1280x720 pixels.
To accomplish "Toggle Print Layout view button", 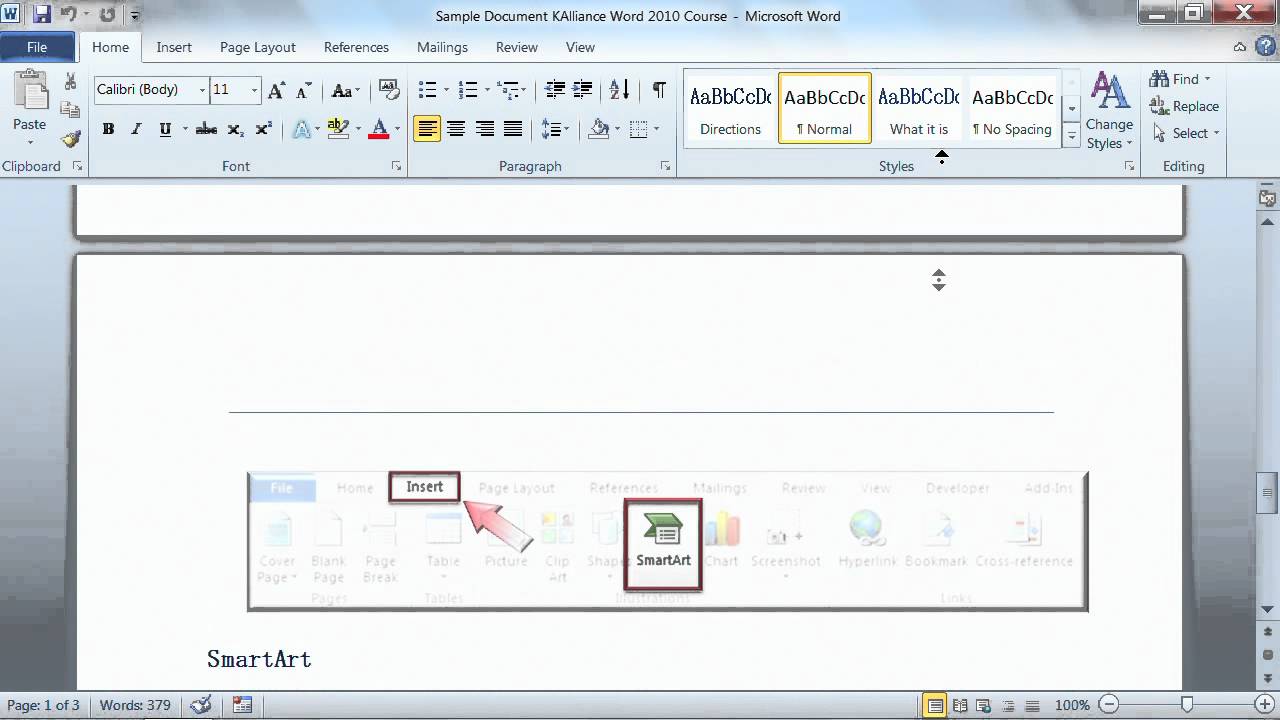I will pyautogui.click(x=935, y=706).
